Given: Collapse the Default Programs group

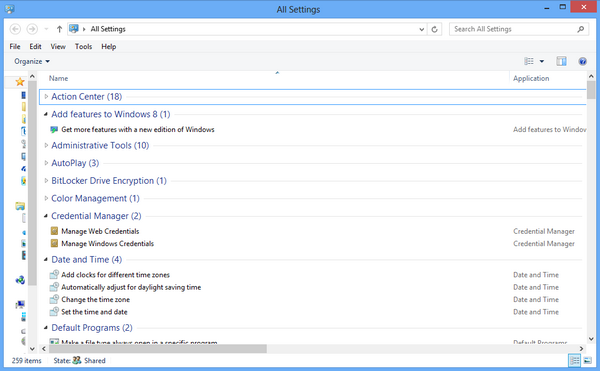Looking at the screenshot, I should tap(46, 328).
